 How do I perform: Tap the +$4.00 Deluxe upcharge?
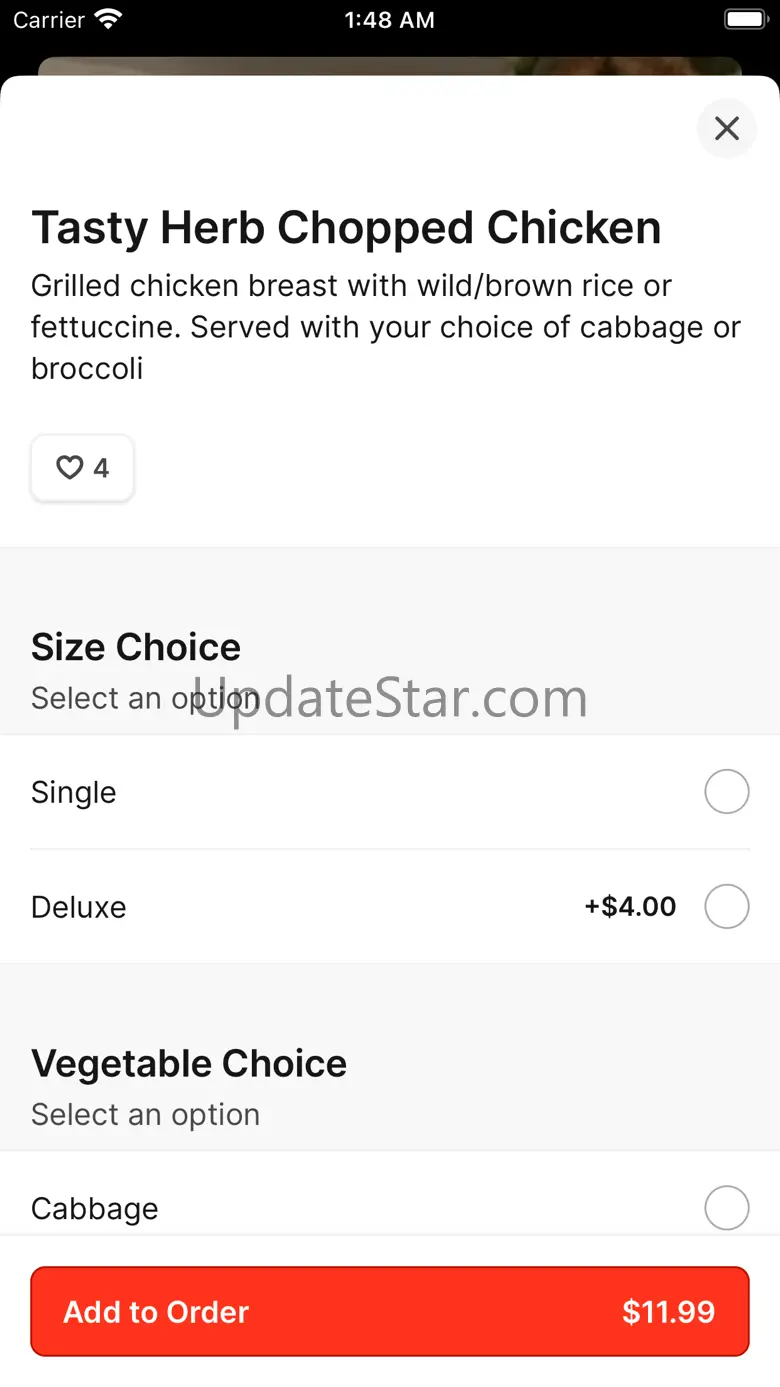coord(630,907)
